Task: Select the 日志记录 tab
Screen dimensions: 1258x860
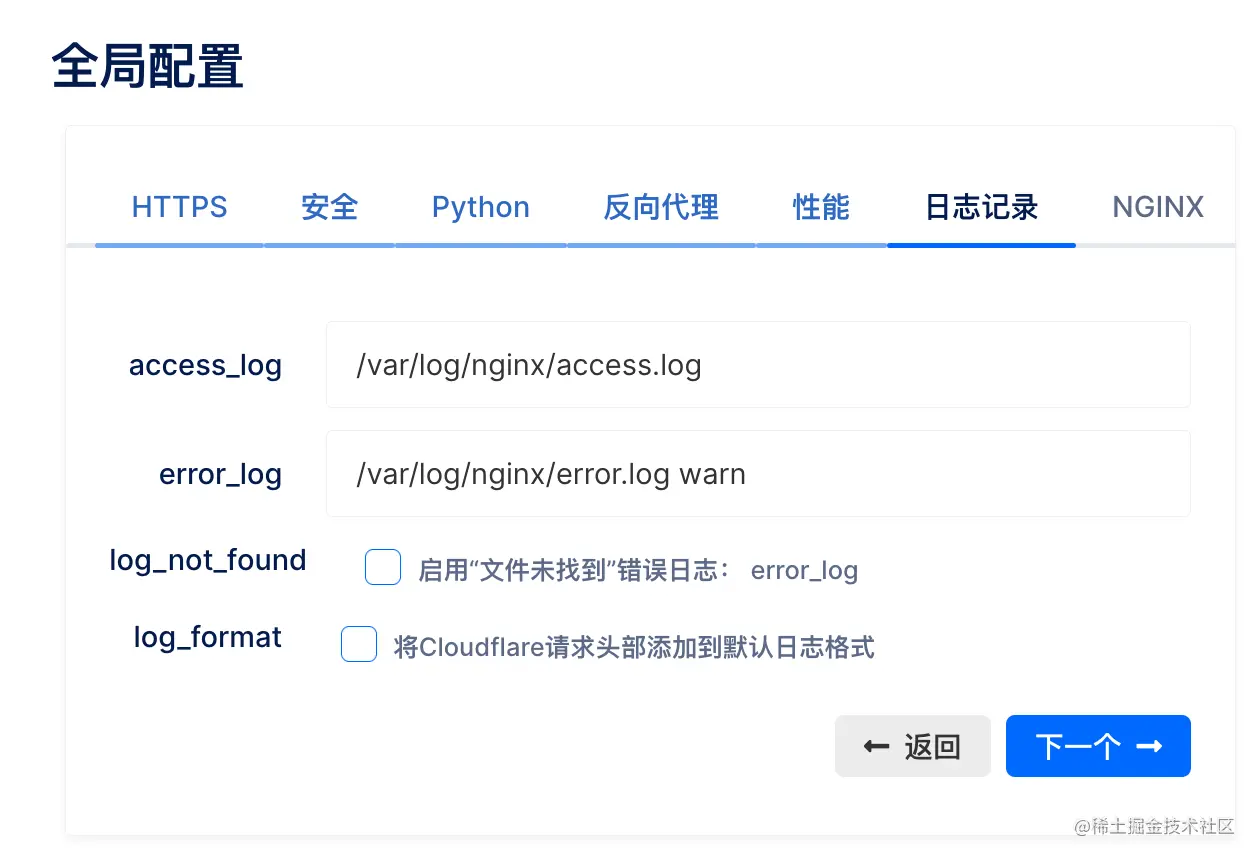Action: point(981,207)
